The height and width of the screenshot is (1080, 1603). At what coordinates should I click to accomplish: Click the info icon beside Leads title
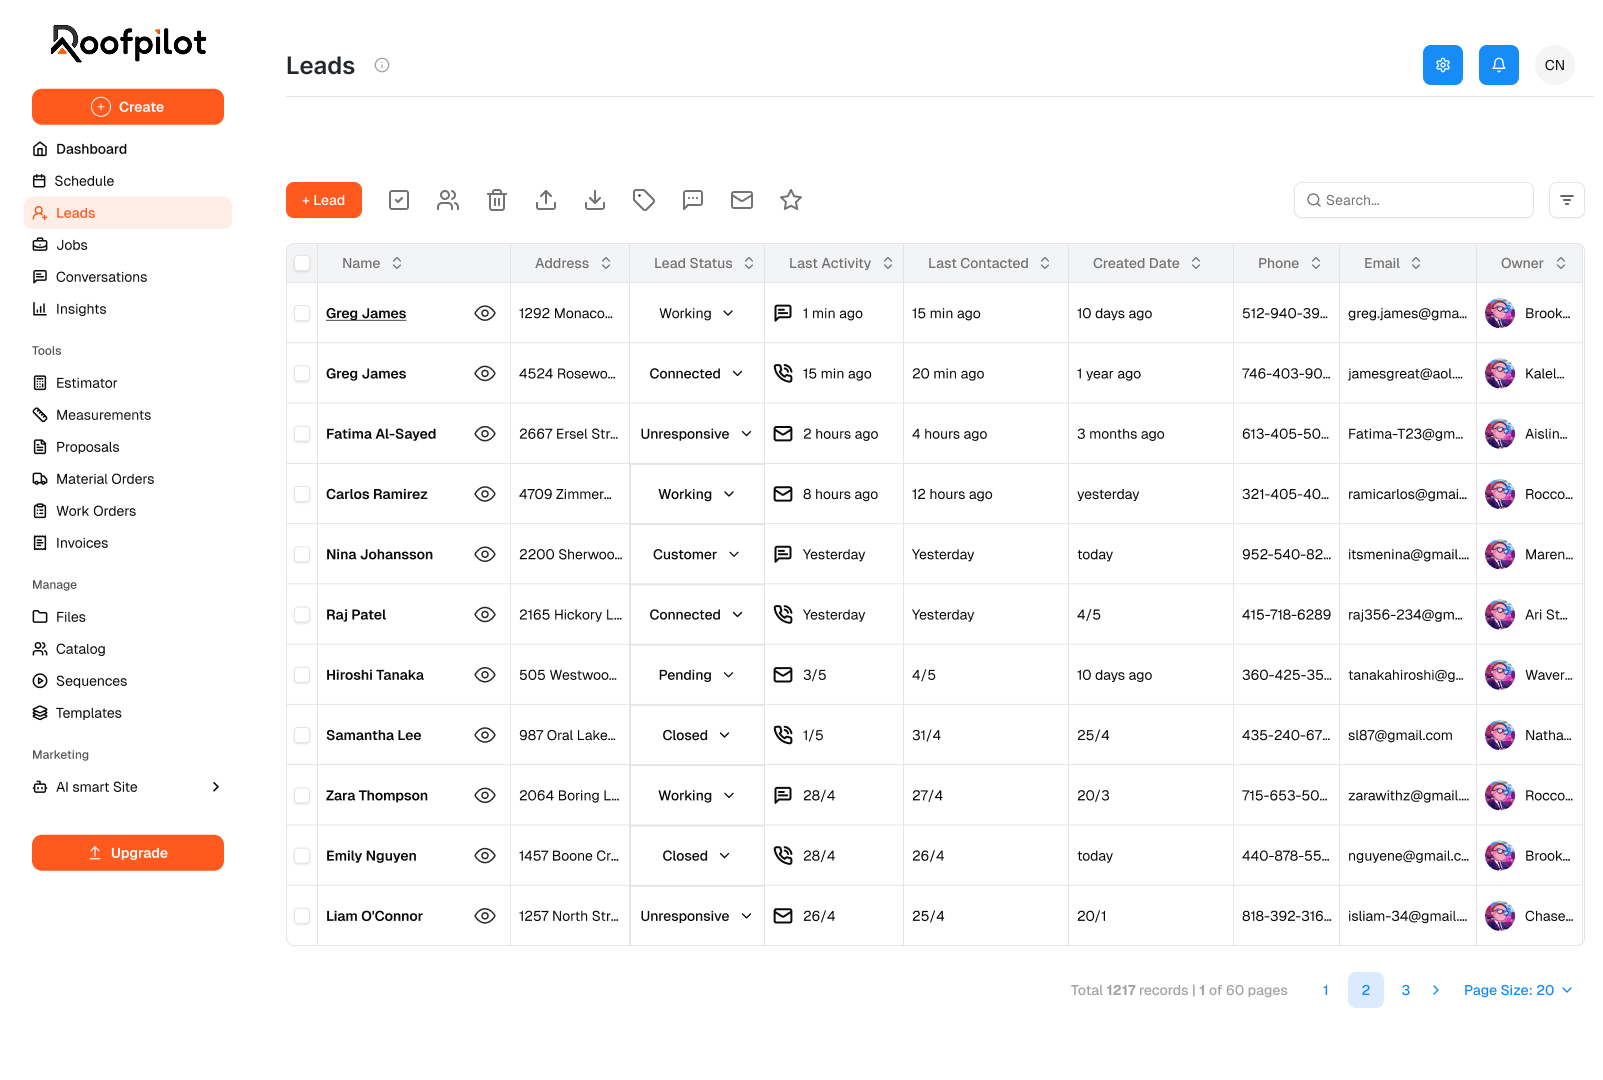tap(382, 65)
